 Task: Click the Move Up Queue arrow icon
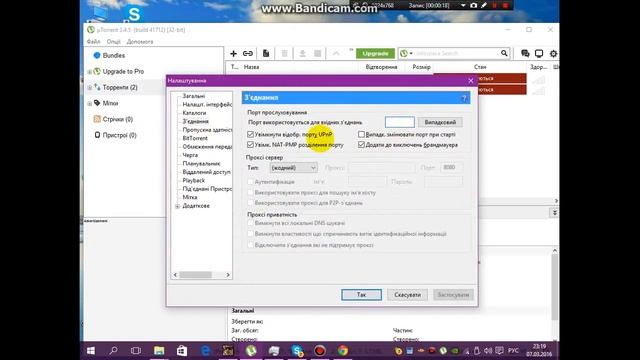(x=336, y=53)
